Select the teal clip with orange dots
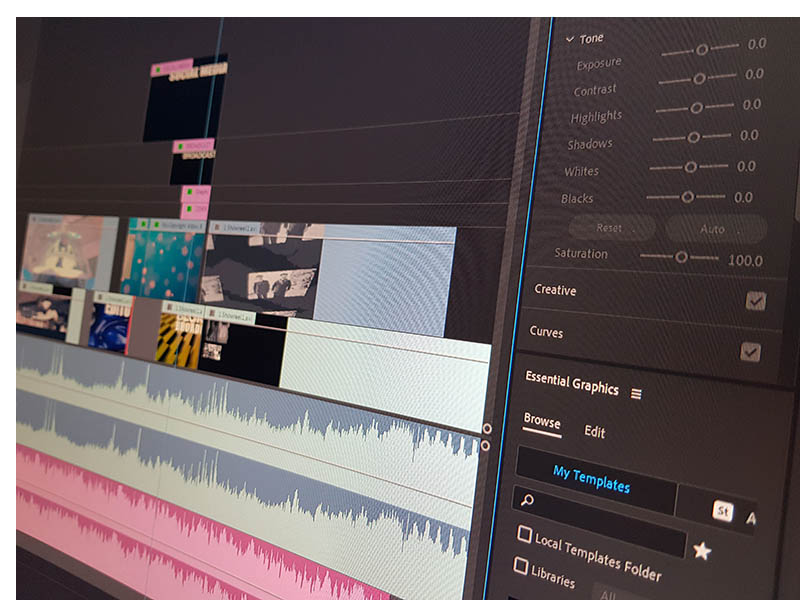 162,260
